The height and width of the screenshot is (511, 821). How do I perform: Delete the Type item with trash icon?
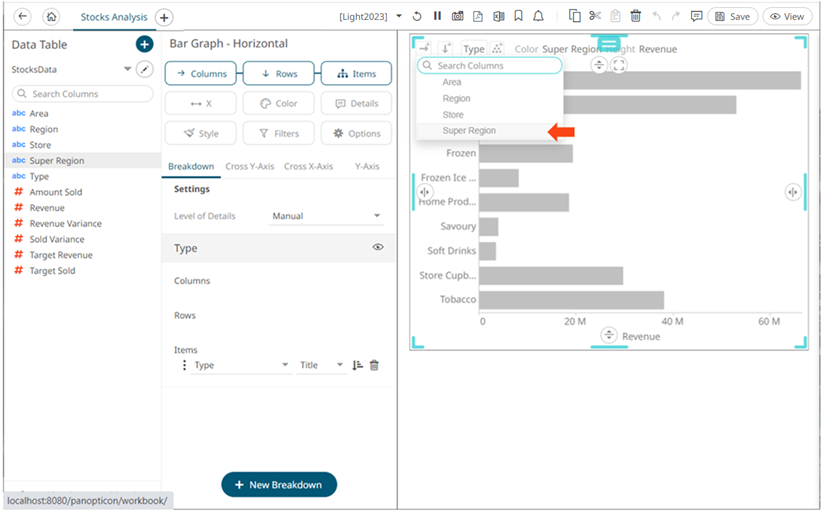(374, 366)
